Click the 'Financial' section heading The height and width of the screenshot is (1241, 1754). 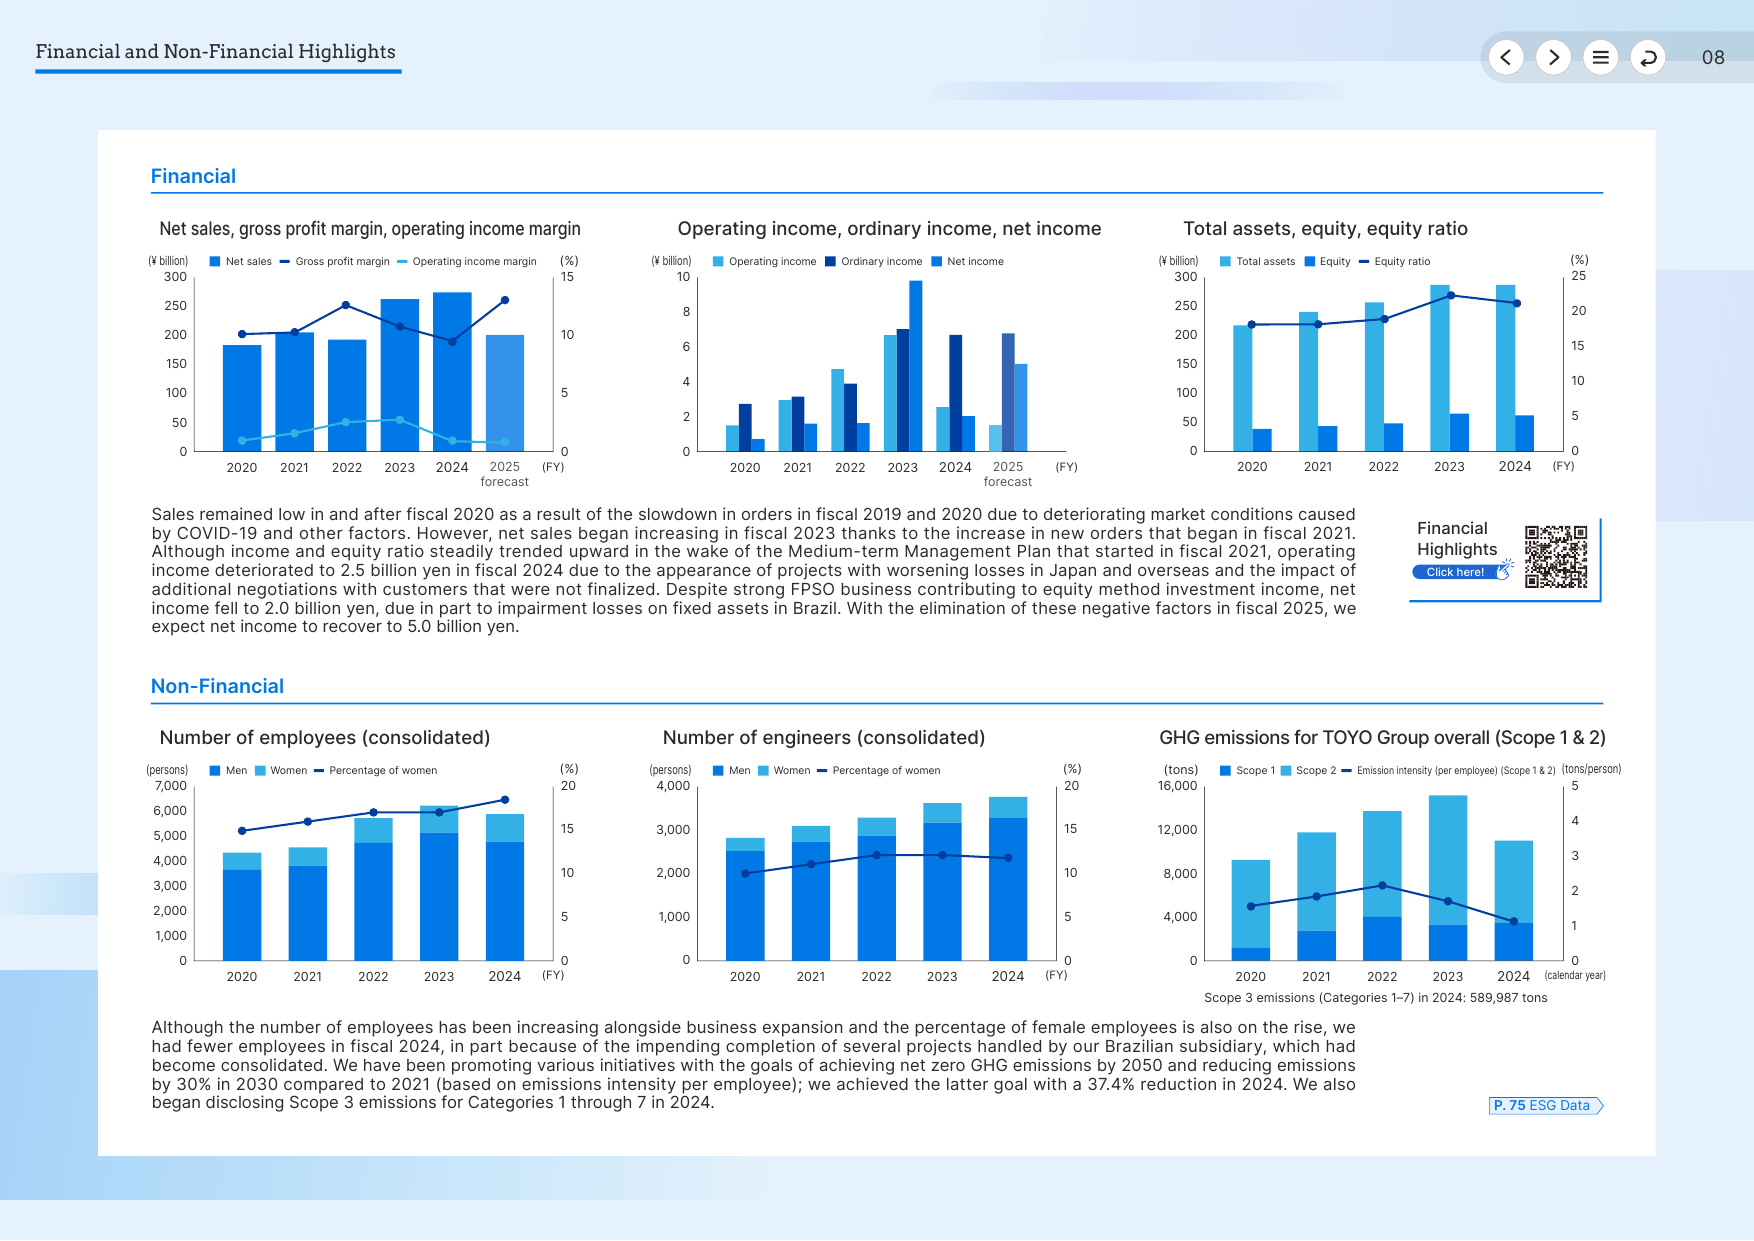pyautogui.click(x=193, y=176)
